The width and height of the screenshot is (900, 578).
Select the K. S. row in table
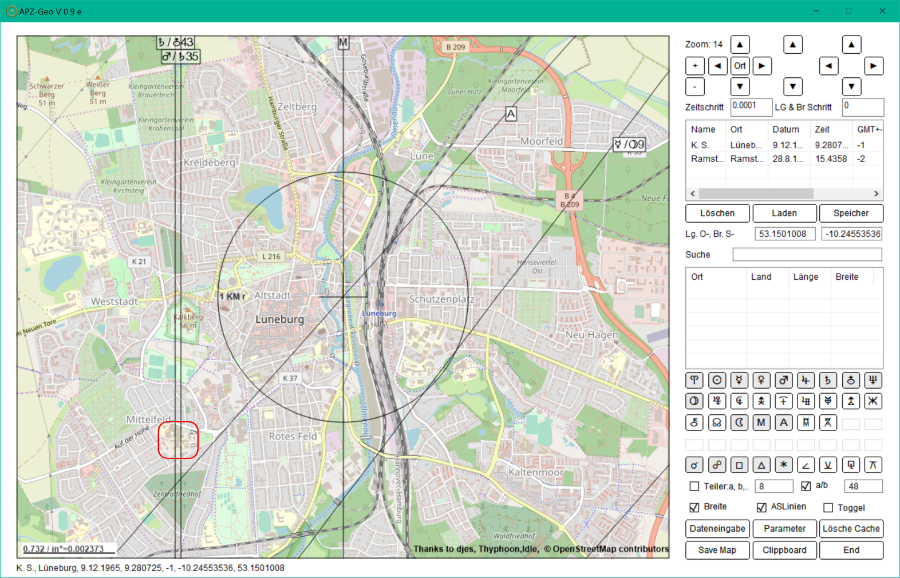point(784,145)
